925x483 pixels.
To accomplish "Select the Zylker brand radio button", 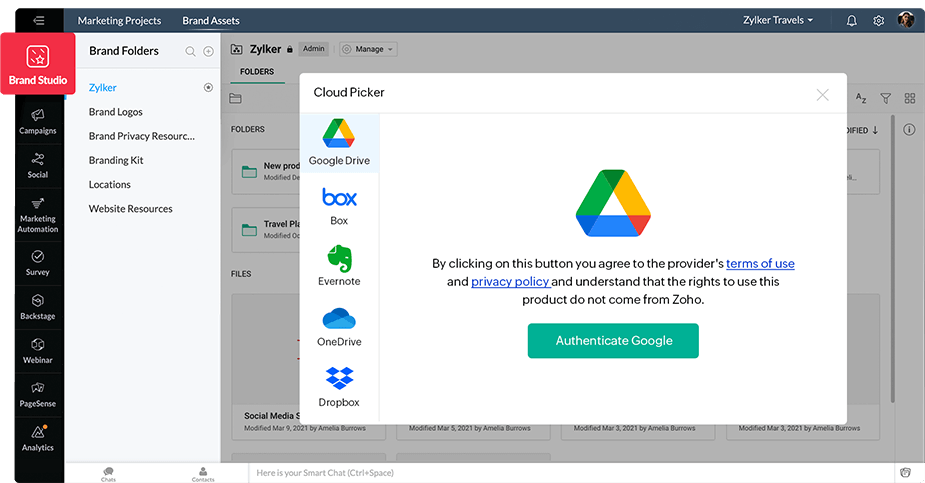I will [x=208, y=87].
